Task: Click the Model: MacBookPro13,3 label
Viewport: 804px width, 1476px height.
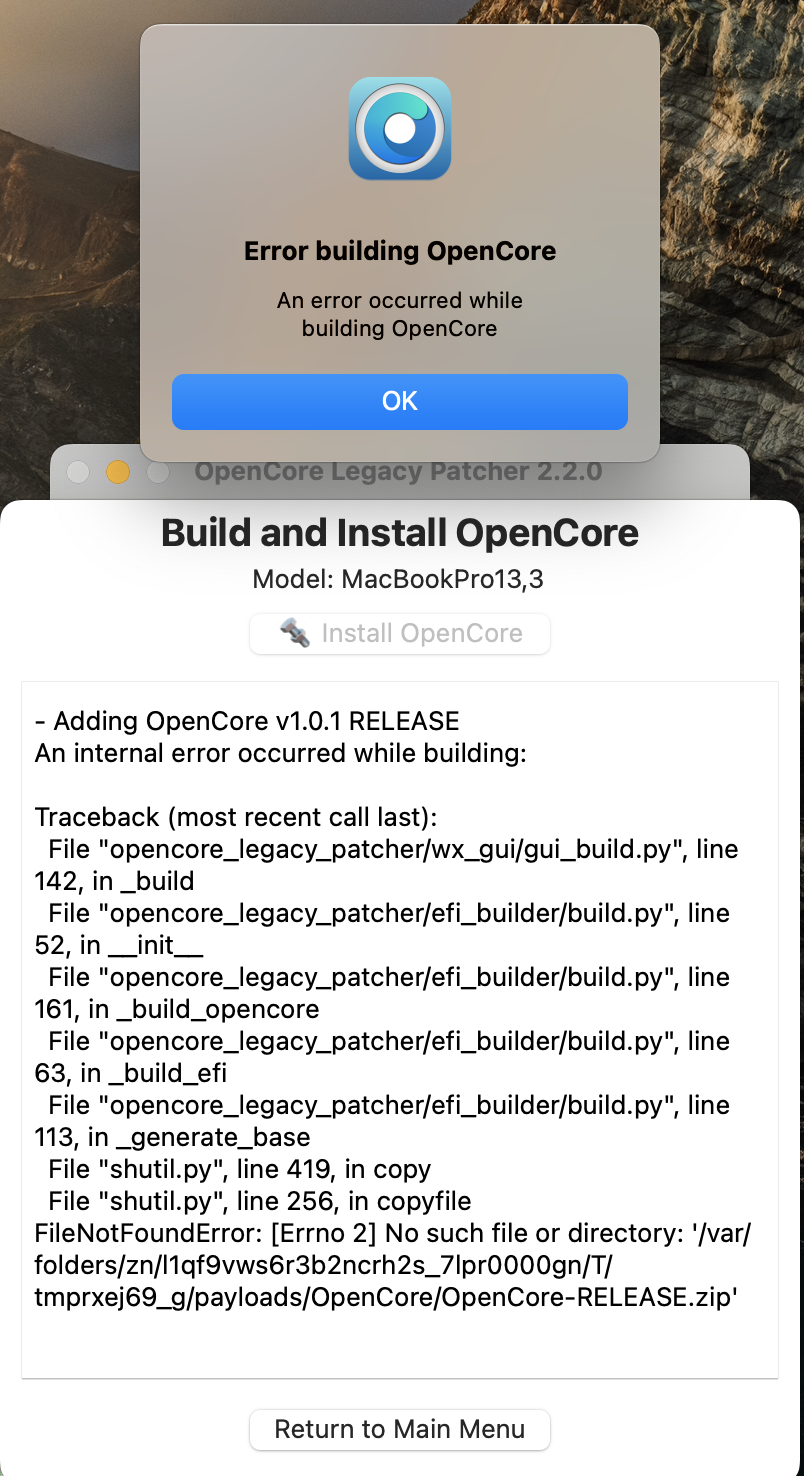Action: coord(400,579)
